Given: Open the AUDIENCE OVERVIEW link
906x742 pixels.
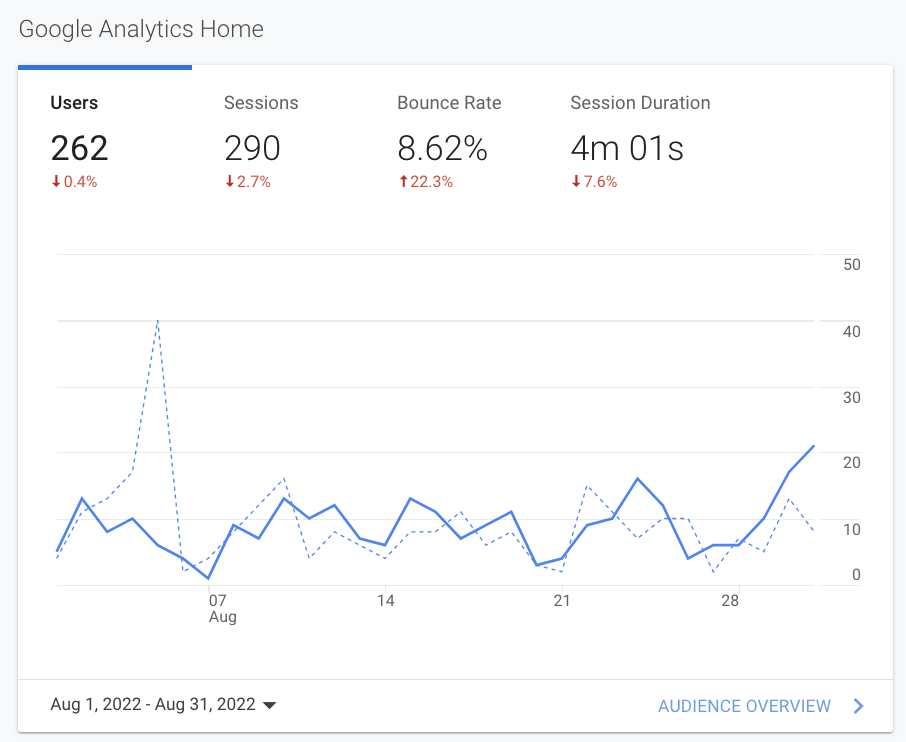Looking at the screenshot, I should coord(744,706).
